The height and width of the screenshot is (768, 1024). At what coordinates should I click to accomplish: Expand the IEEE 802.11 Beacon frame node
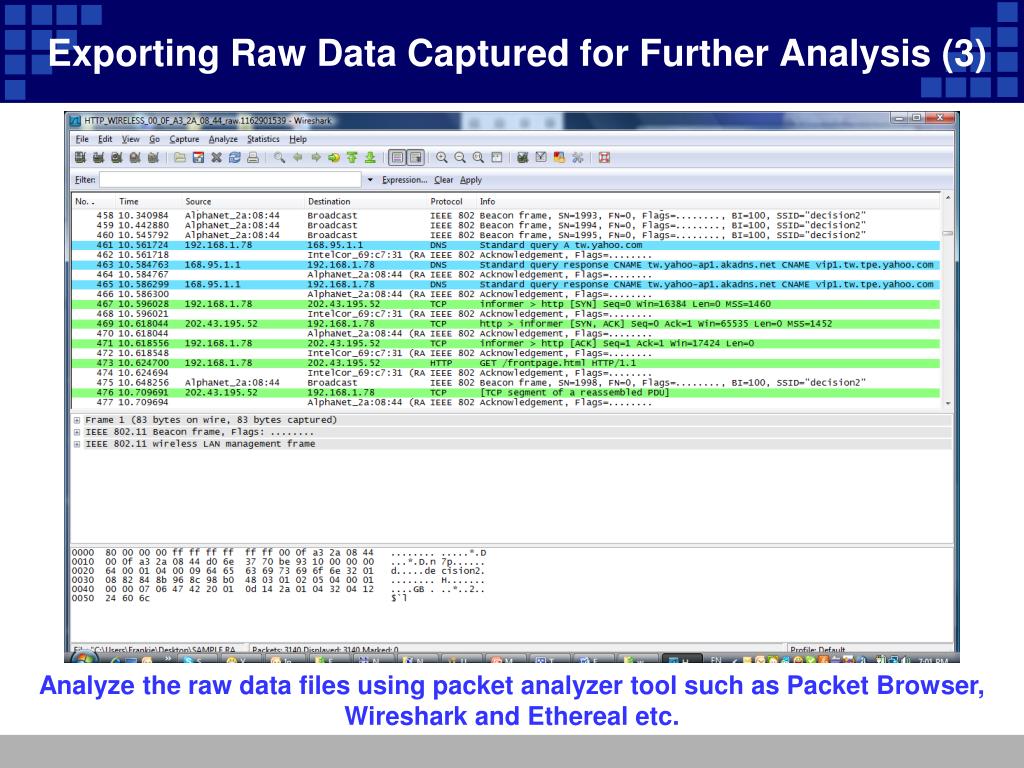click(x=77, y=432)
